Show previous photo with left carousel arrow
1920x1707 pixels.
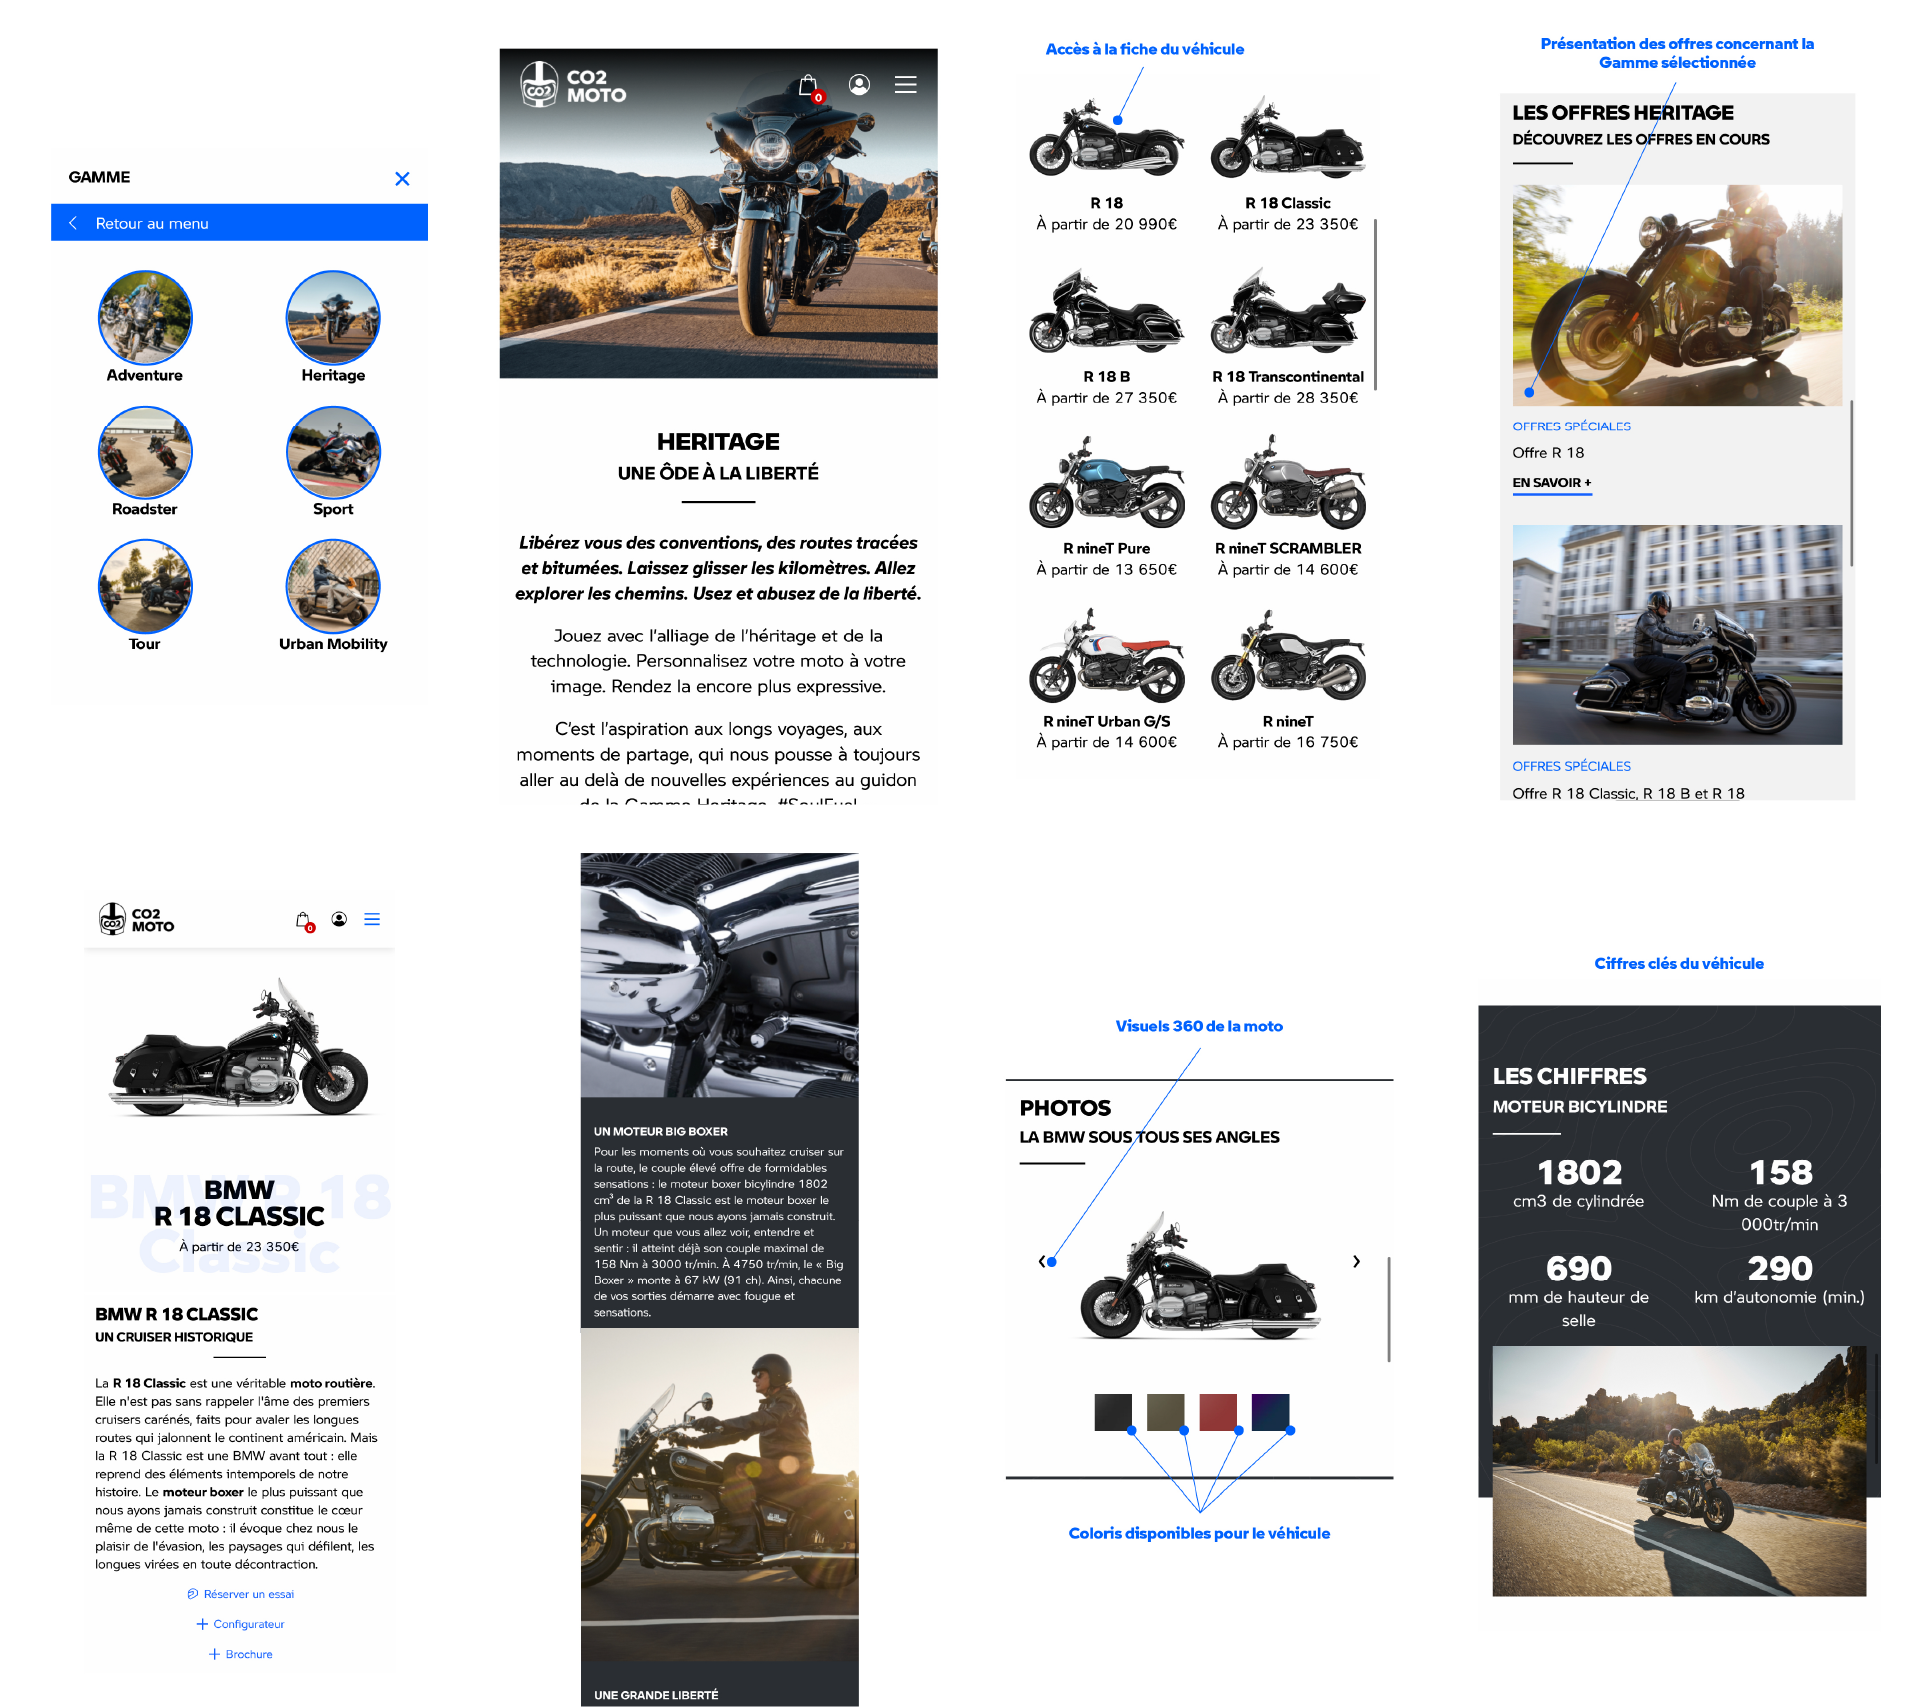pyautogui.click(x=1042, y=1261)
